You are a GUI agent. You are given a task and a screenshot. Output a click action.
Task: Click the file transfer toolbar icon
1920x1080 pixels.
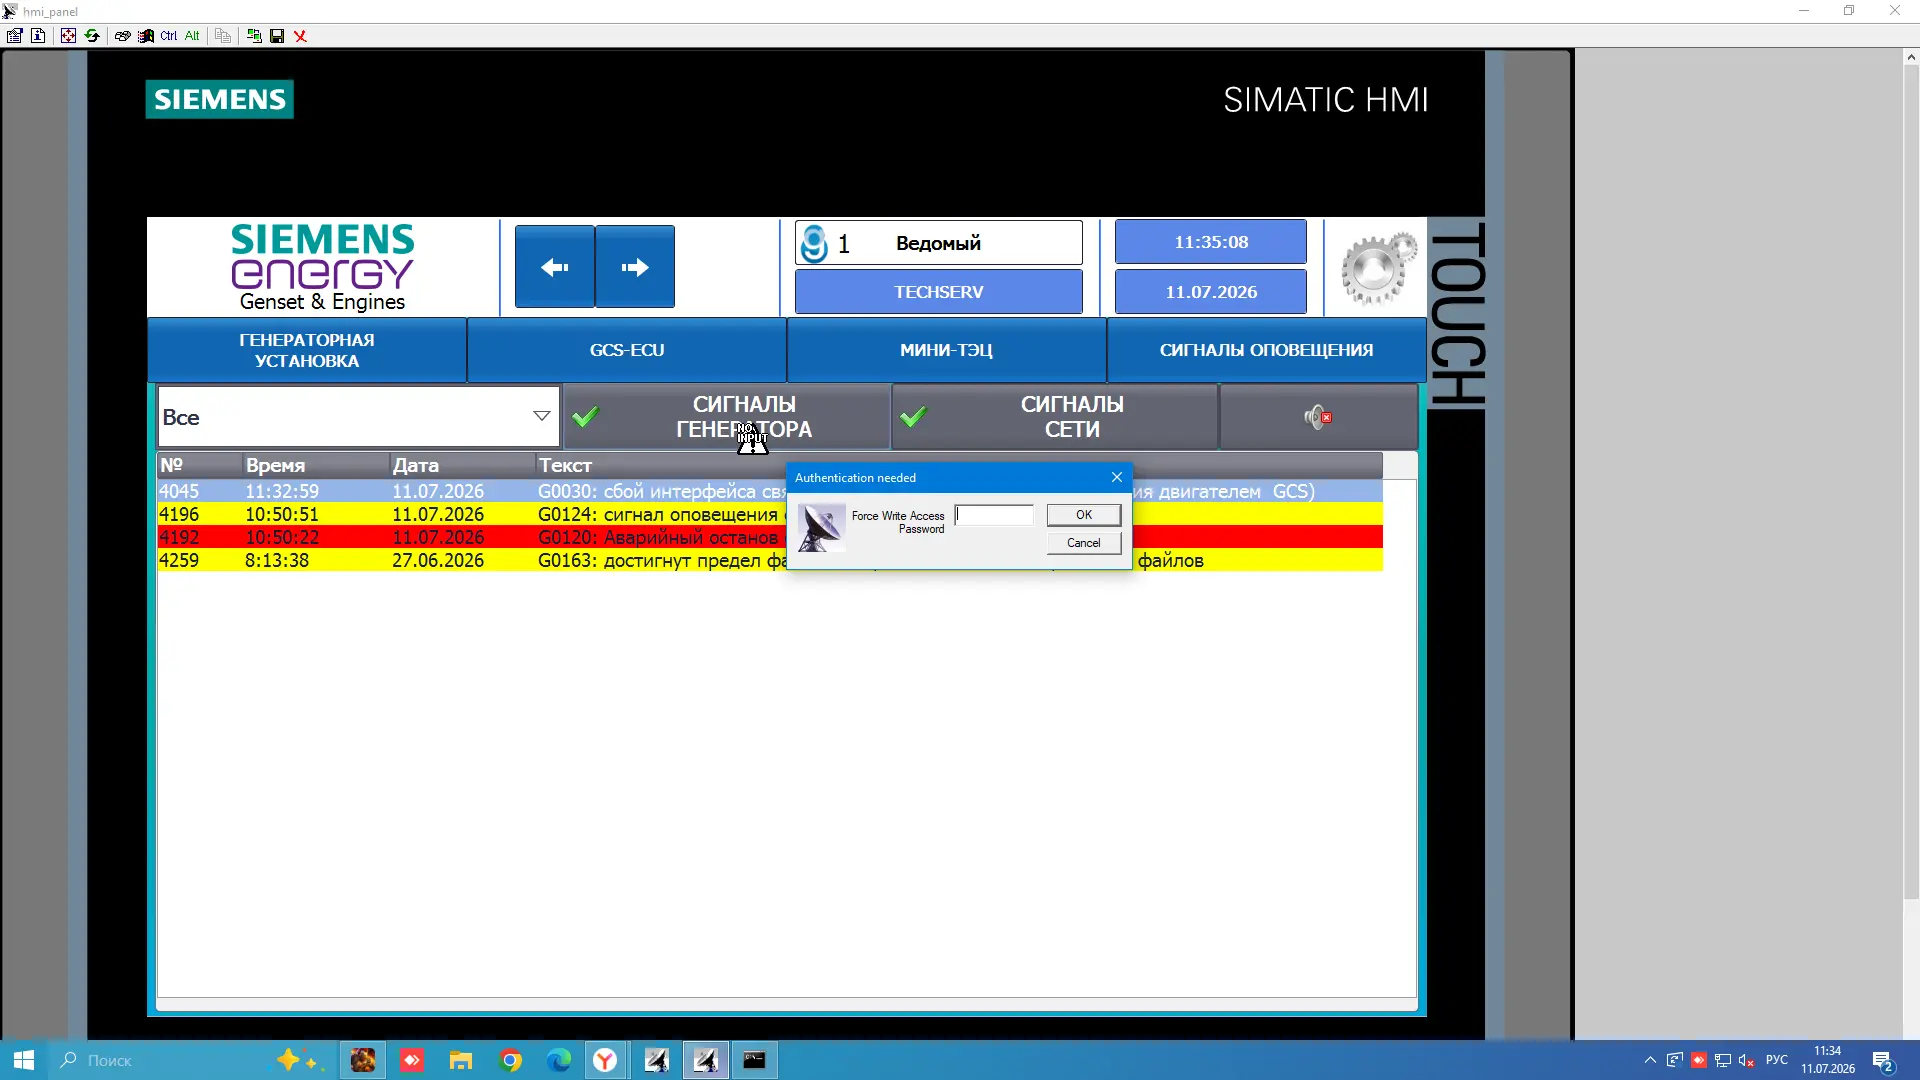pyautogui.click(x=223, y=36)
